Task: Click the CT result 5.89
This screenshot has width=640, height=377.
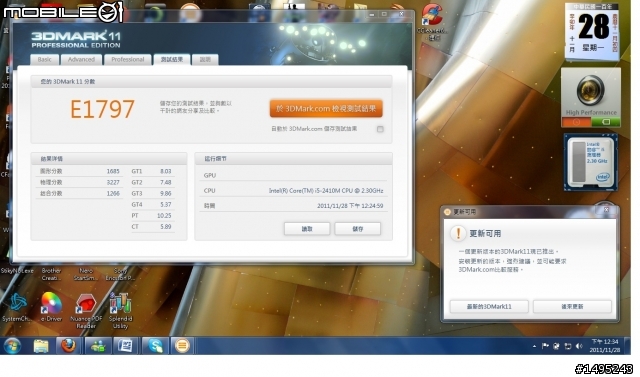Action: pyautogui.click(x=166, y=226)
